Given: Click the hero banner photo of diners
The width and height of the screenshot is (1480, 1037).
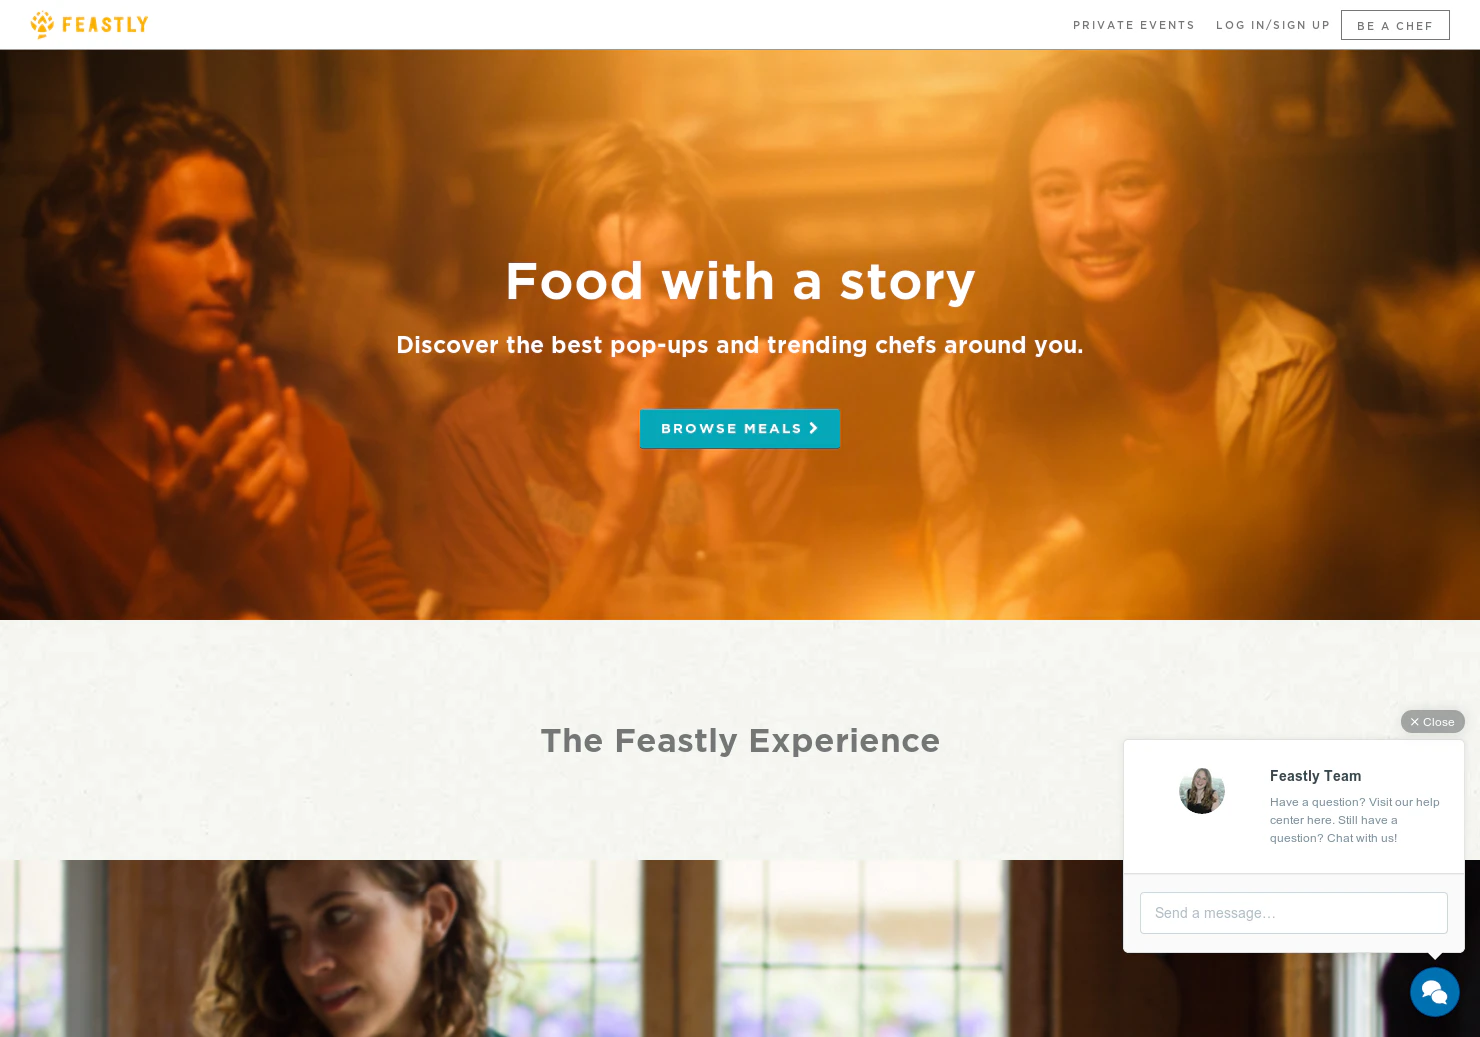Looking at the screenshot, I should click(x=740, y=335).
